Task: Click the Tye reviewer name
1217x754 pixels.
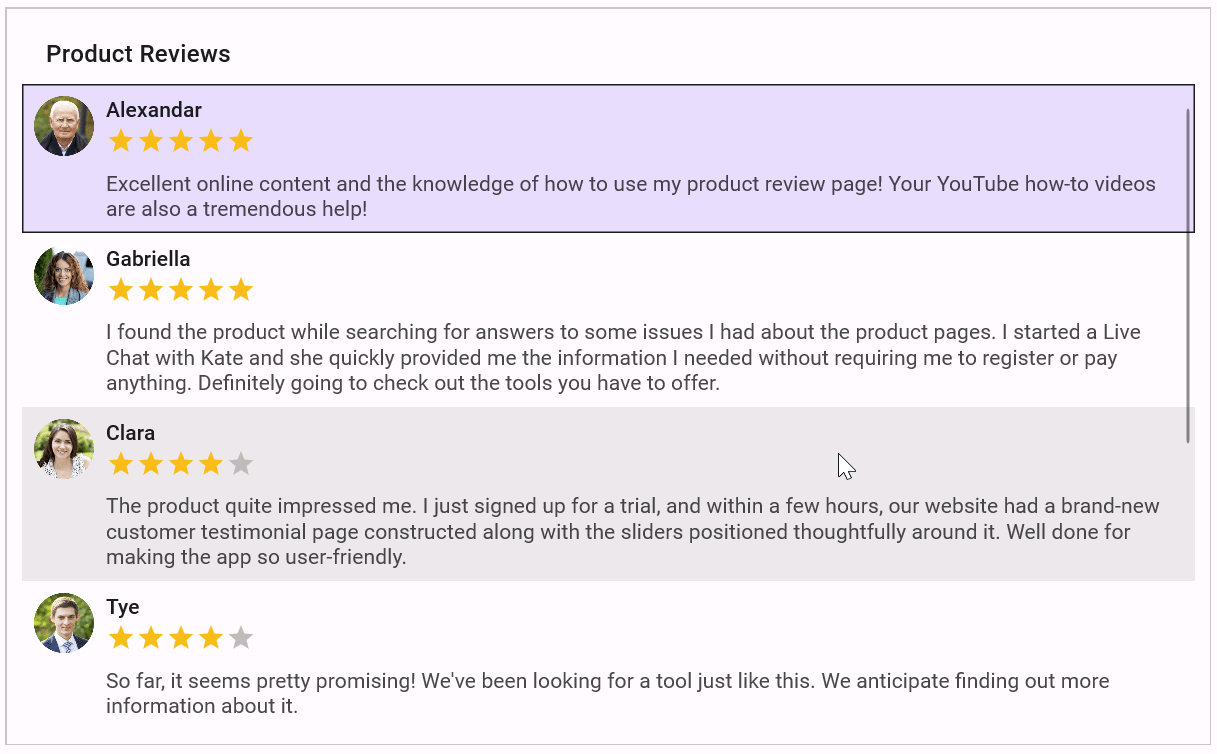Action: click(123, 607)
